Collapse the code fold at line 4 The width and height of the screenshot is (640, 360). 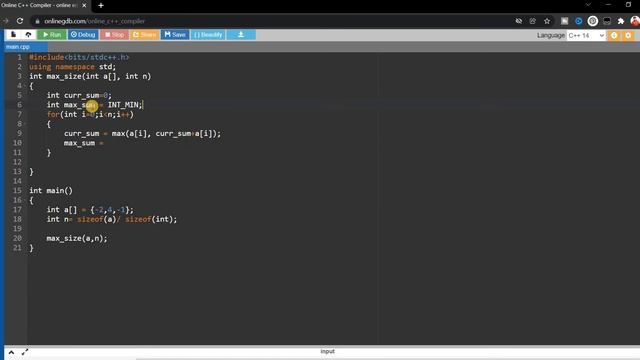24,86
